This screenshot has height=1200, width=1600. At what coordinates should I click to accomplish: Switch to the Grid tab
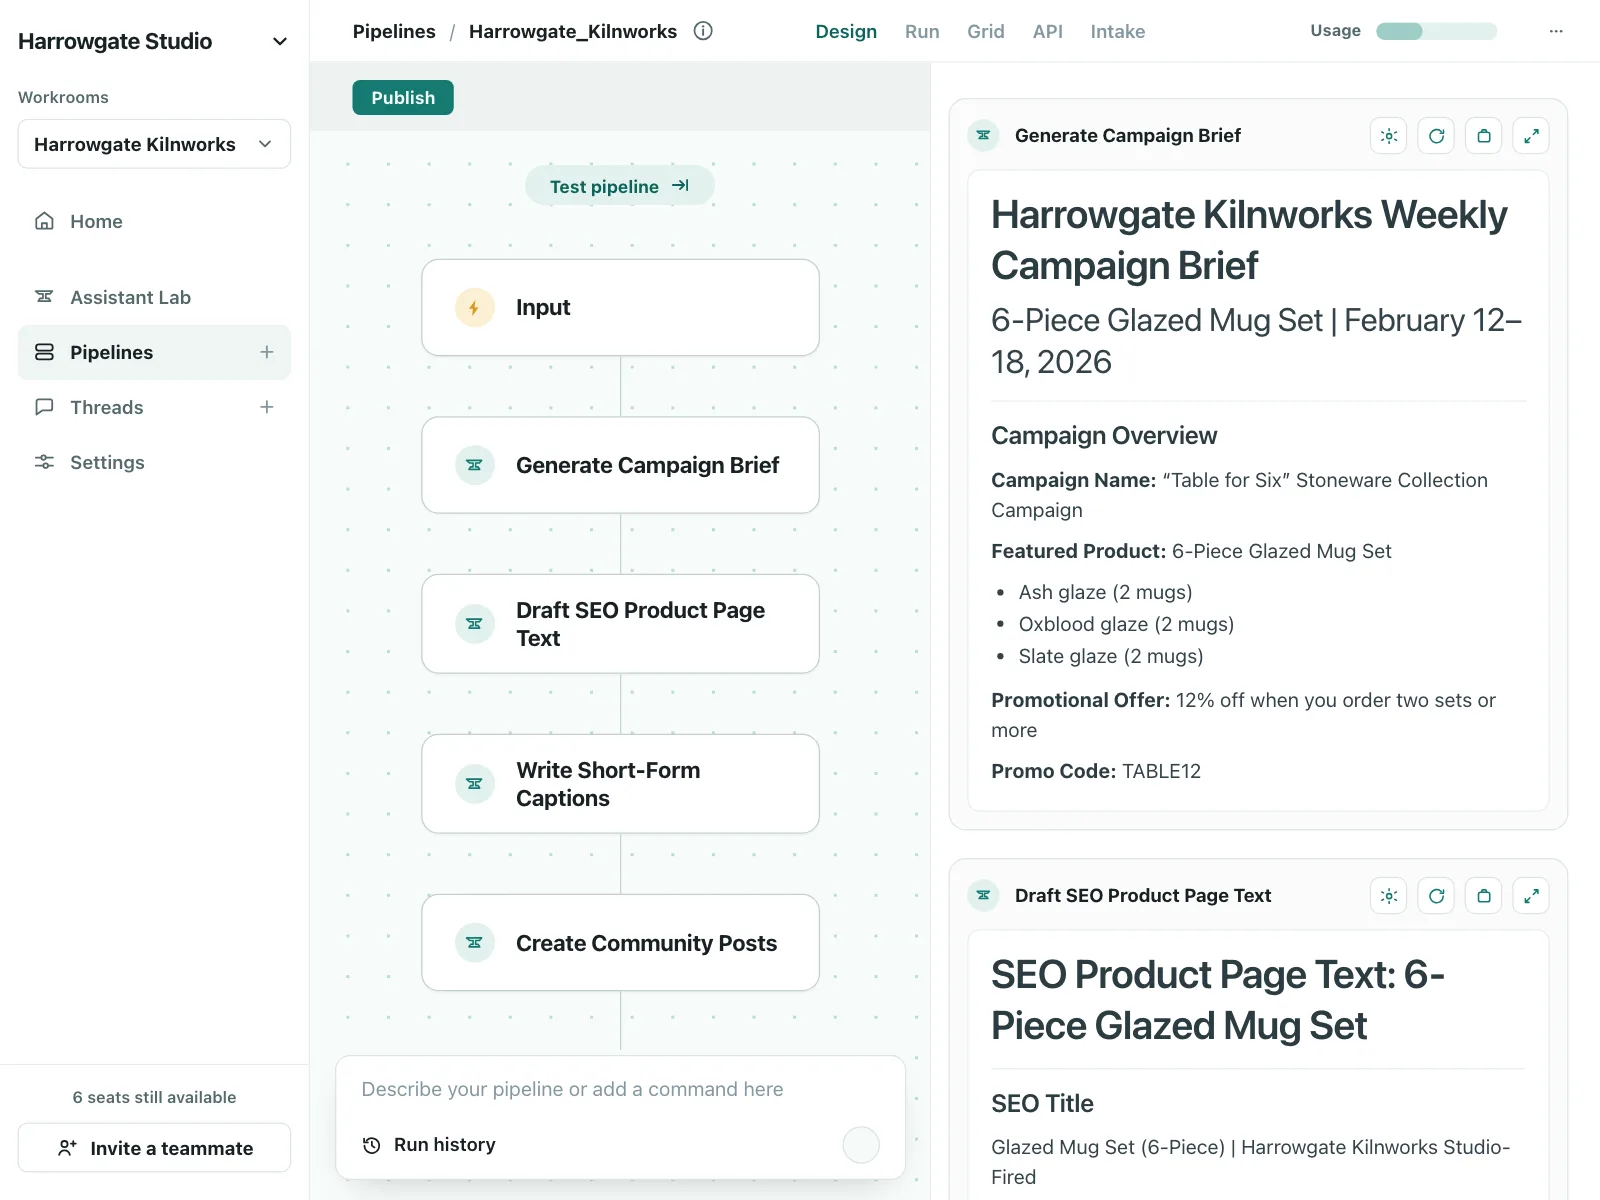click(x=986, y=31)
